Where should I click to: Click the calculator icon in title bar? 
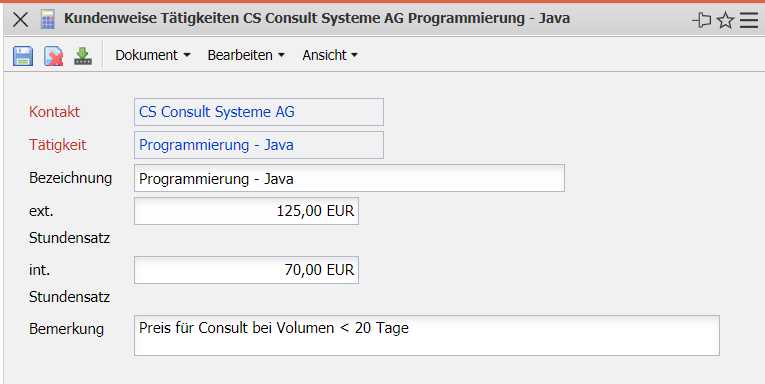coord(47,19)
